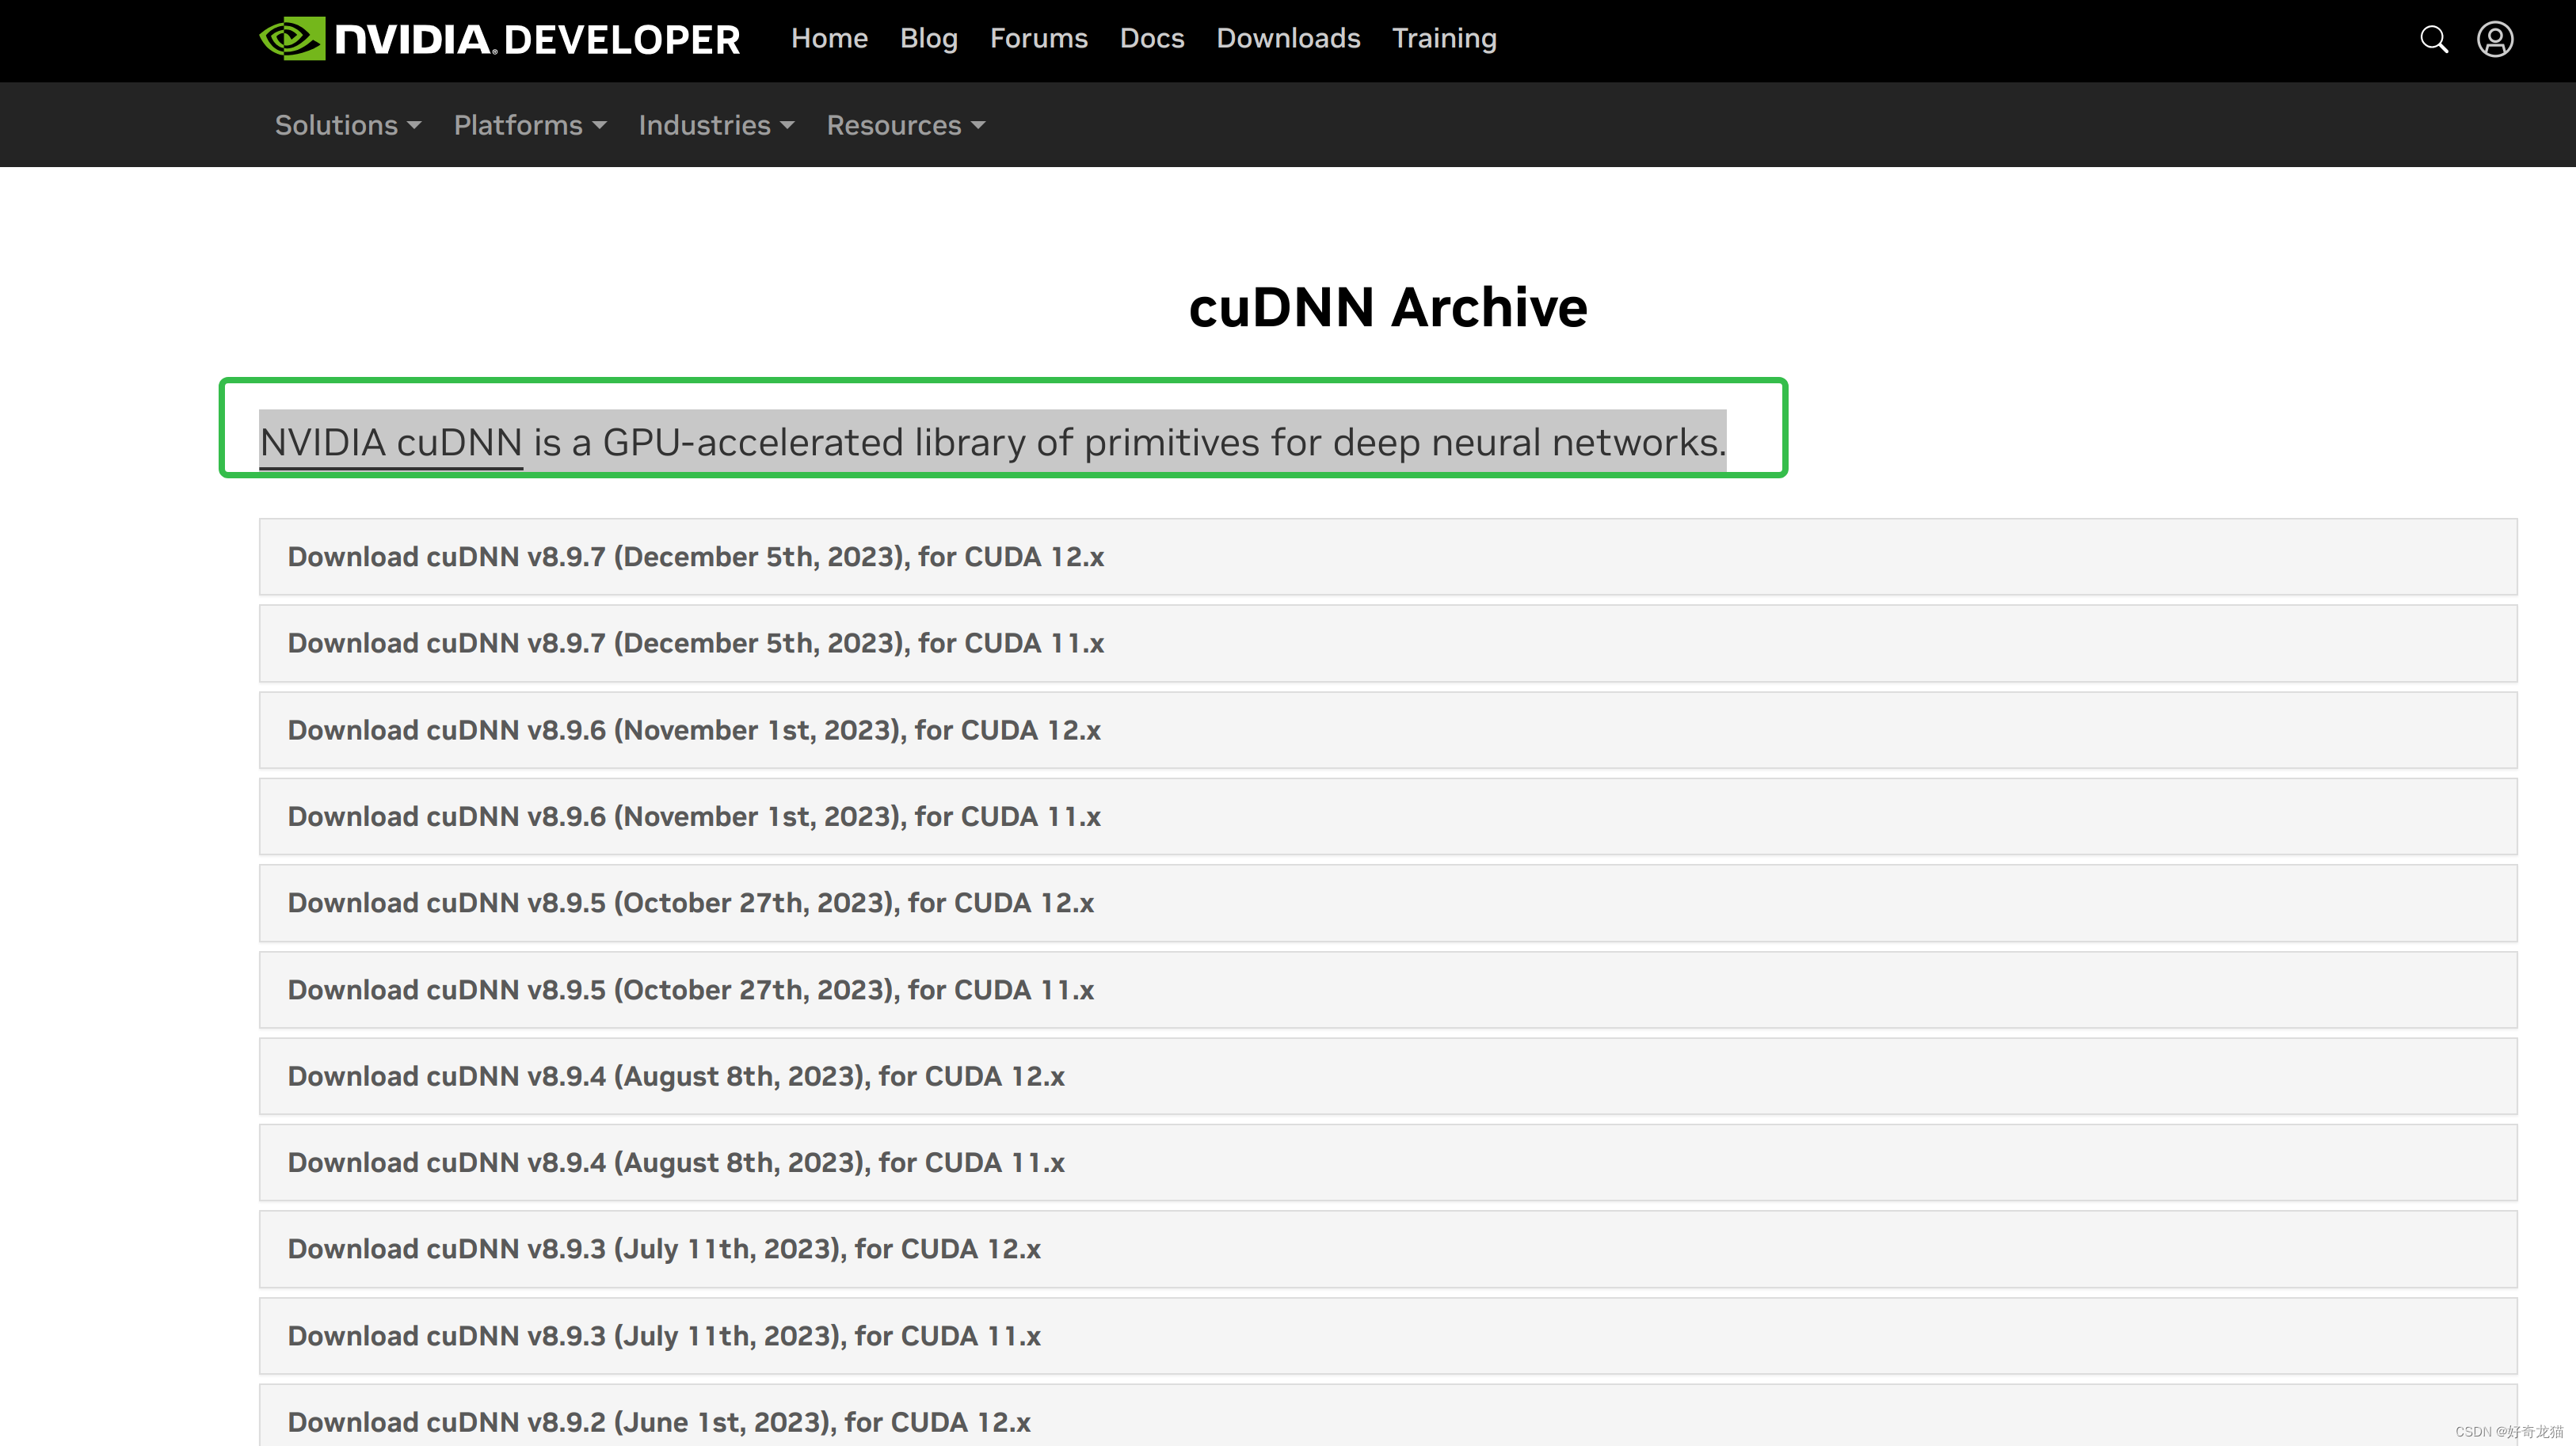Open the Blog nav item
The height and width of the screenshot is (1446, 2576).
click(928, 38)
